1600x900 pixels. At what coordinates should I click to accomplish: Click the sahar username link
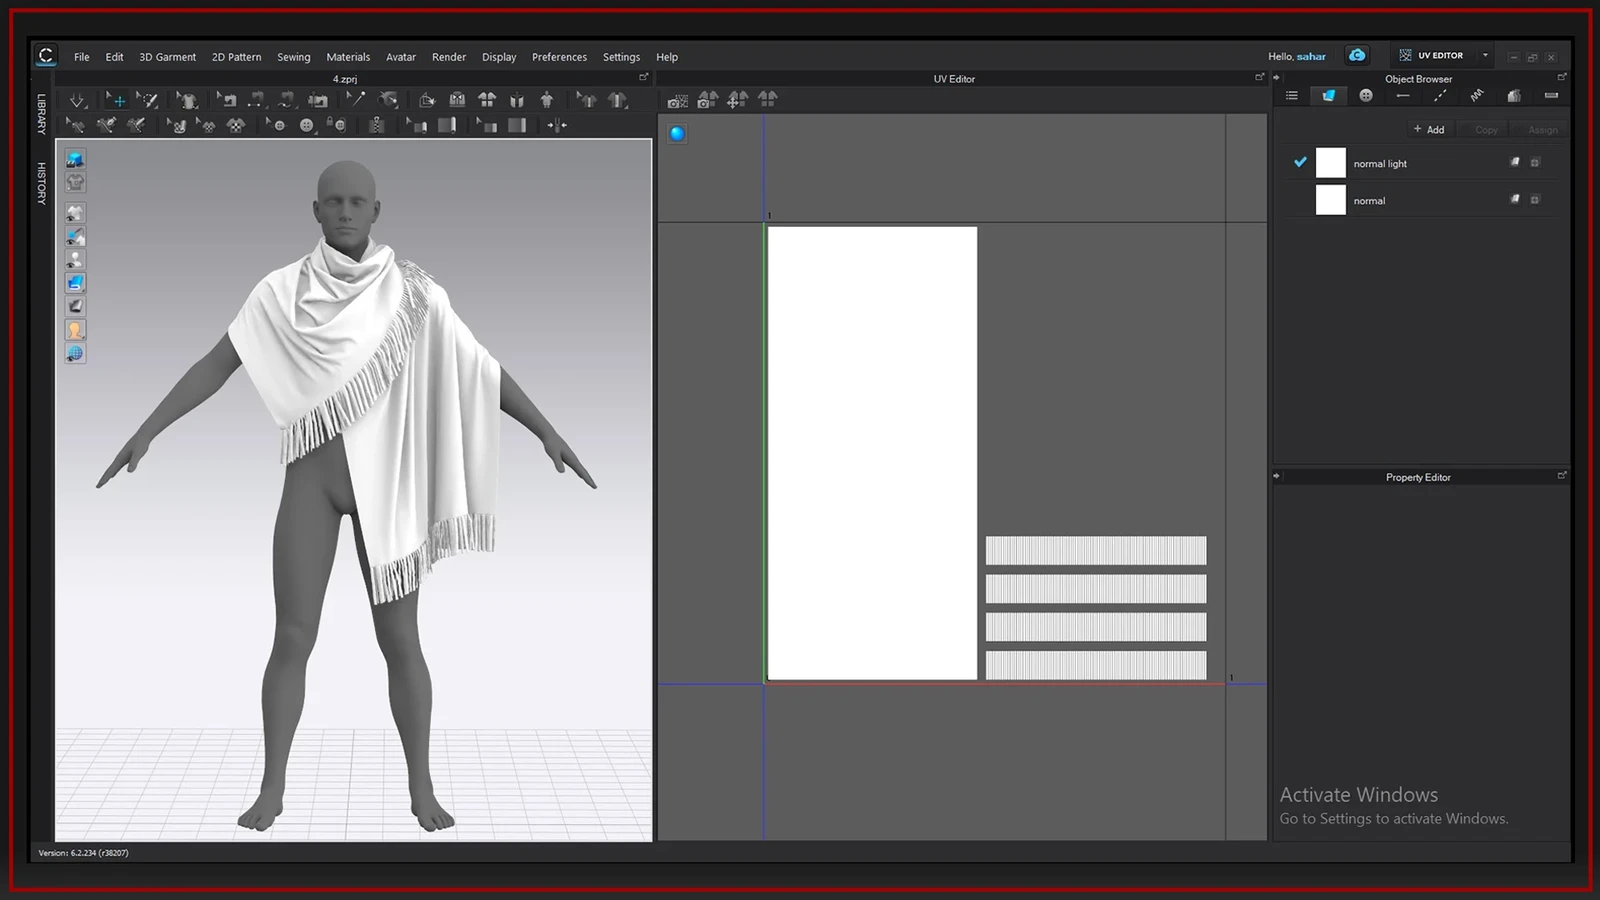pyautogui.click(x=1311, y=56)
